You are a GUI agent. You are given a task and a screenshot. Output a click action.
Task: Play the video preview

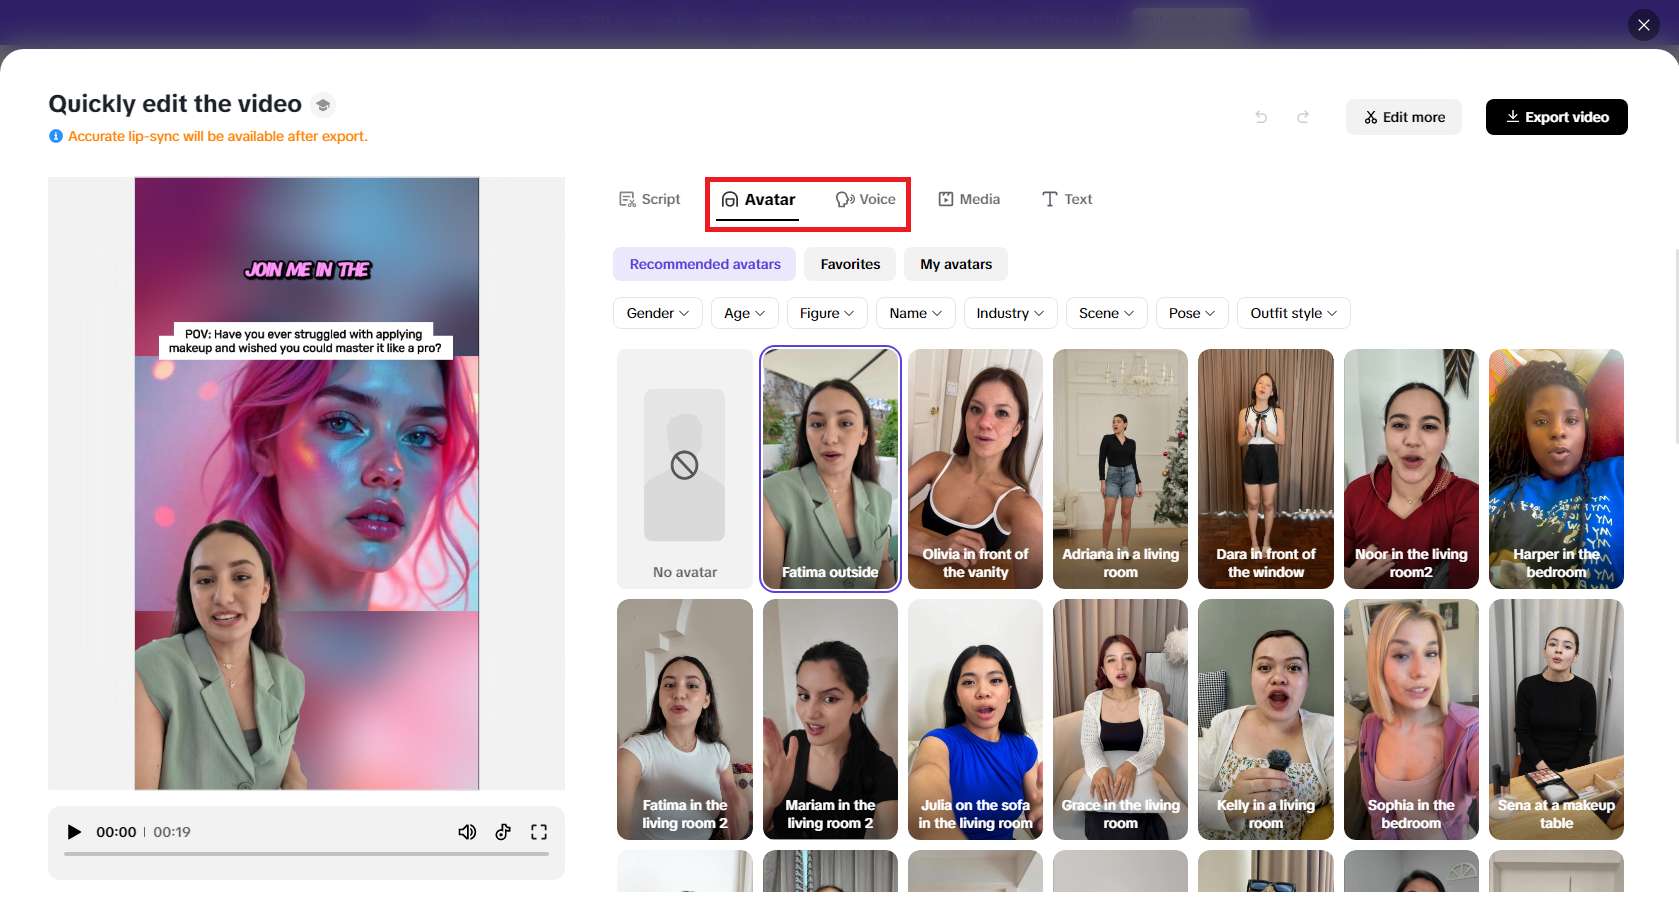click(x=74, y=832)
